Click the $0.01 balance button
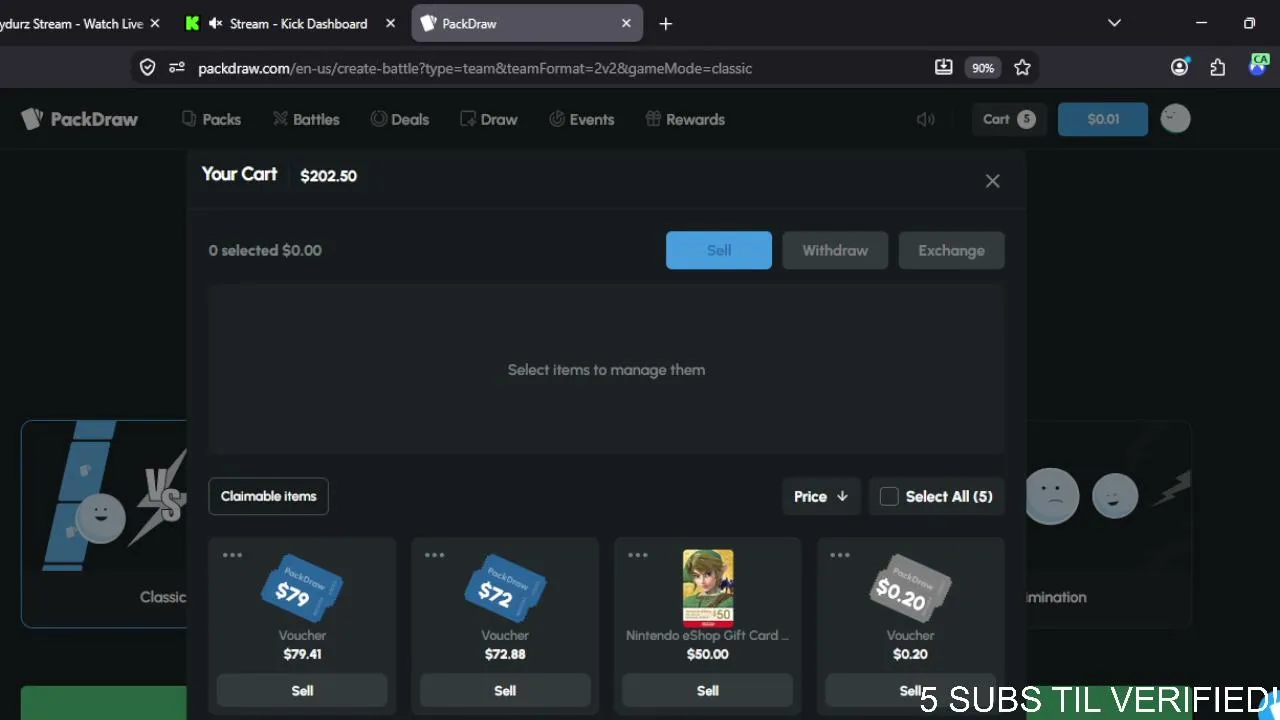The image size is (1280, 720). pos(1103,119)
